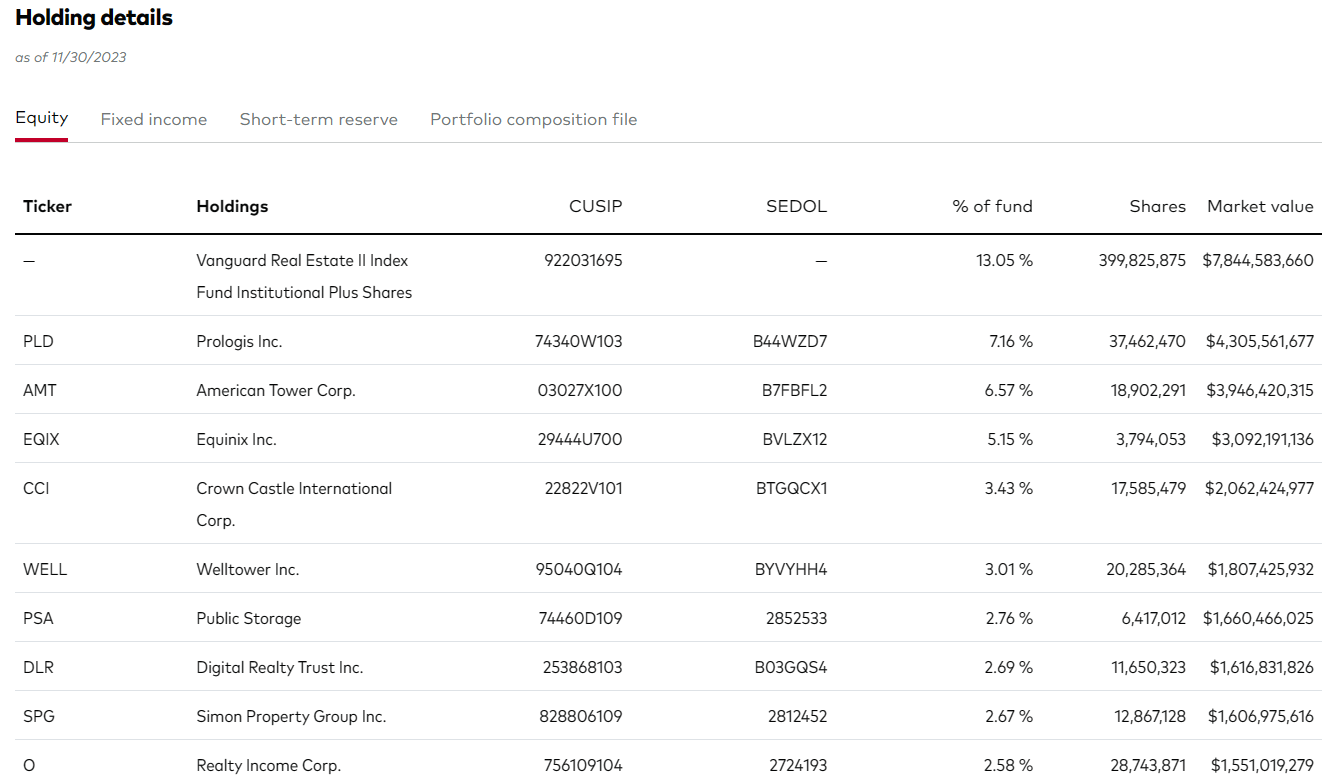Viewport: 1336px width, 784px height.
Task: Click the CUSIP column header
Action: [596, 206]
